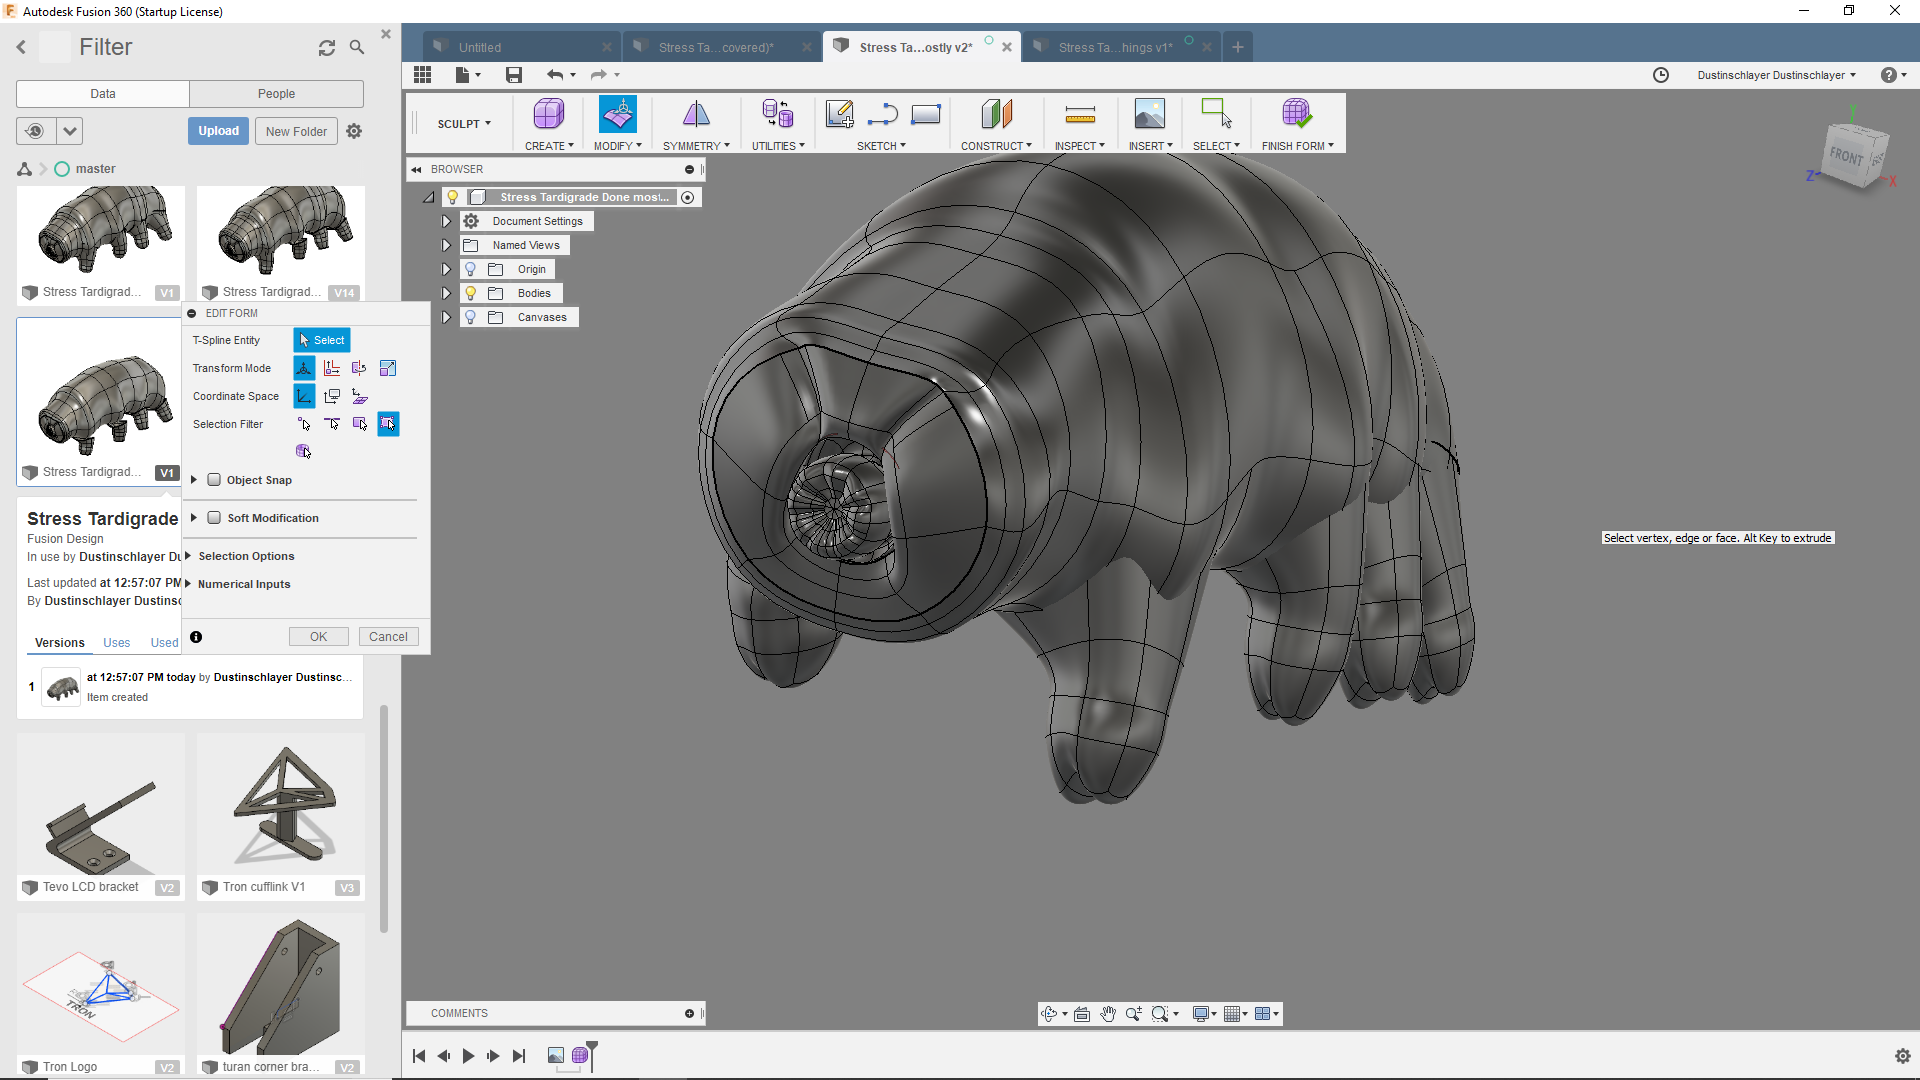Image resolution: width=1920 pixels, height=1080 pixels.
Task: Open grid and snaps dropdown
Action: coord(1236,1014)
